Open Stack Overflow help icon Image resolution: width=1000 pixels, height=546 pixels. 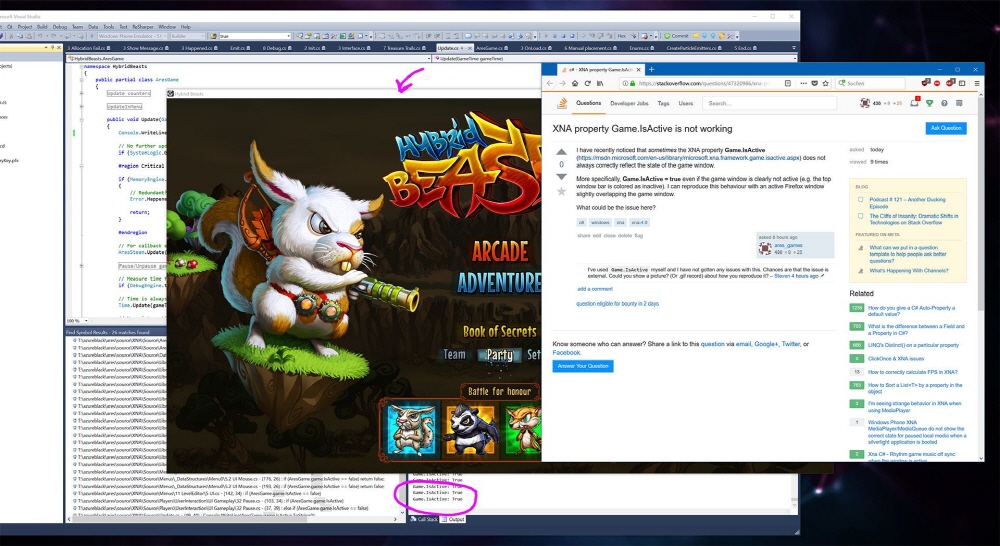pos(944,103)
